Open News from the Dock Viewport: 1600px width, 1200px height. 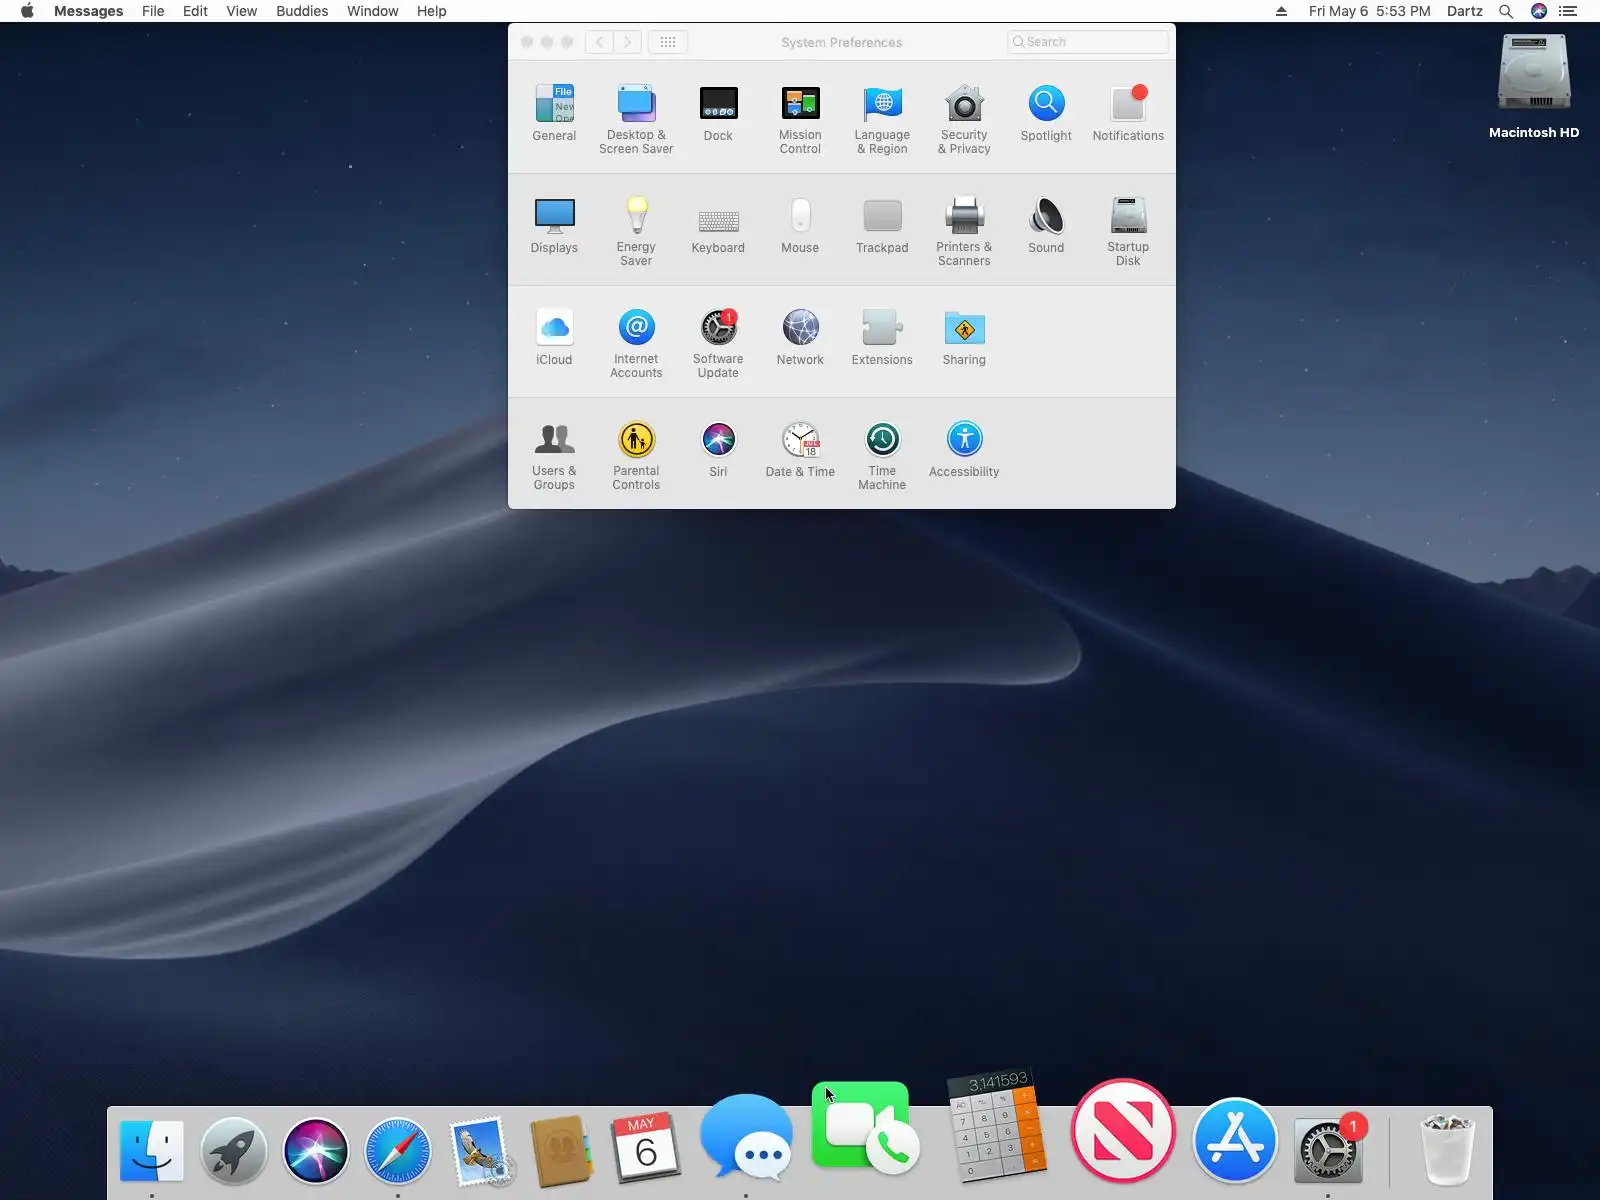[x=1123, y=1130]
